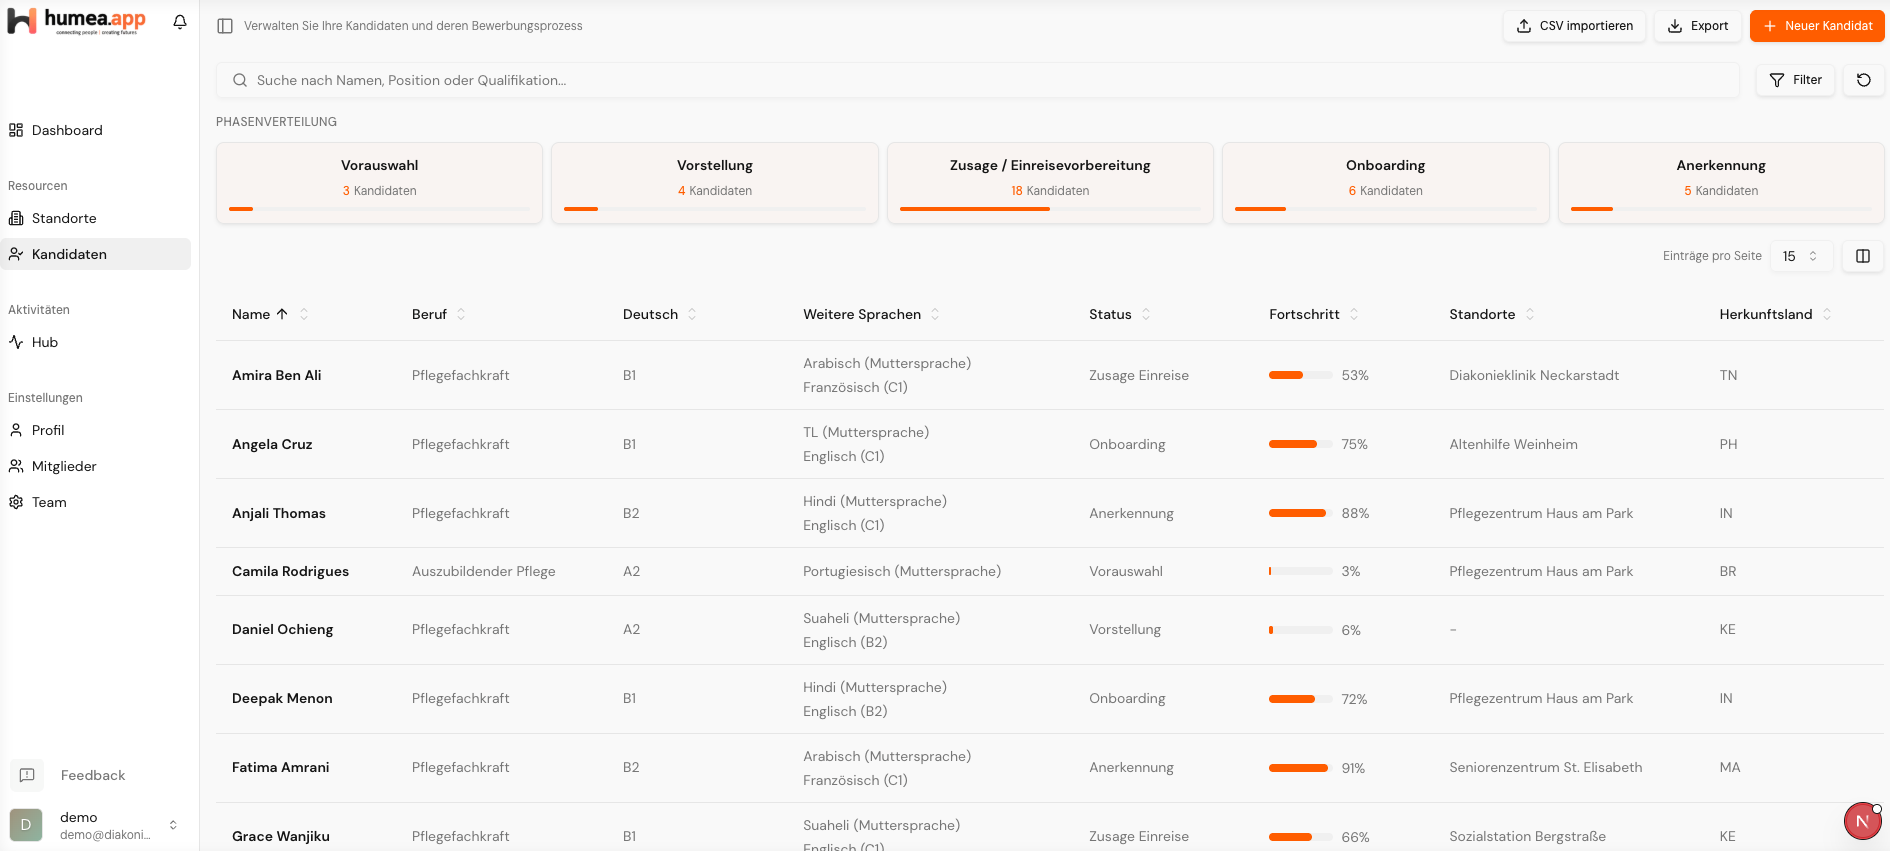Click Sozialstation Bergstraße location cell
This screenshot has width=1890, height=851.
[x=1527, y=836]
